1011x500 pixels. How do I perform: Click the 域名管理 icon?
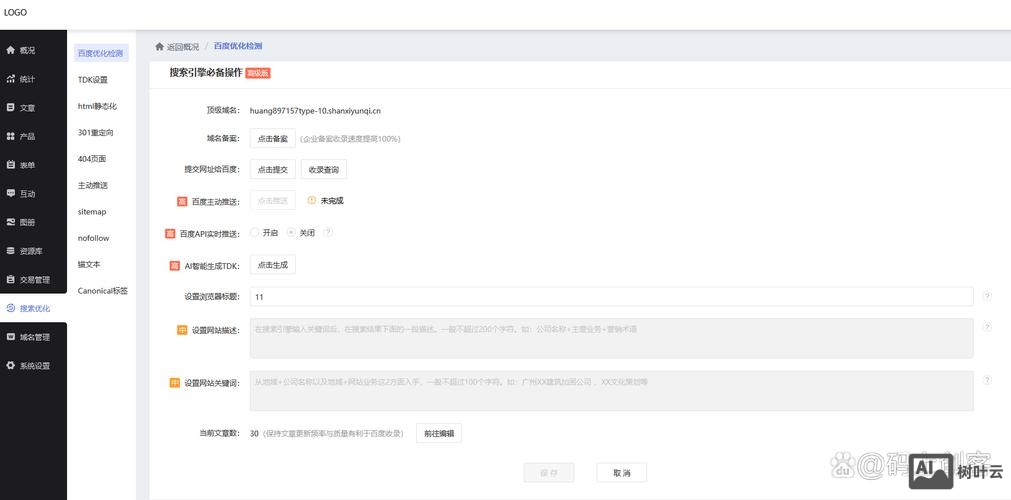pos(10,337)
